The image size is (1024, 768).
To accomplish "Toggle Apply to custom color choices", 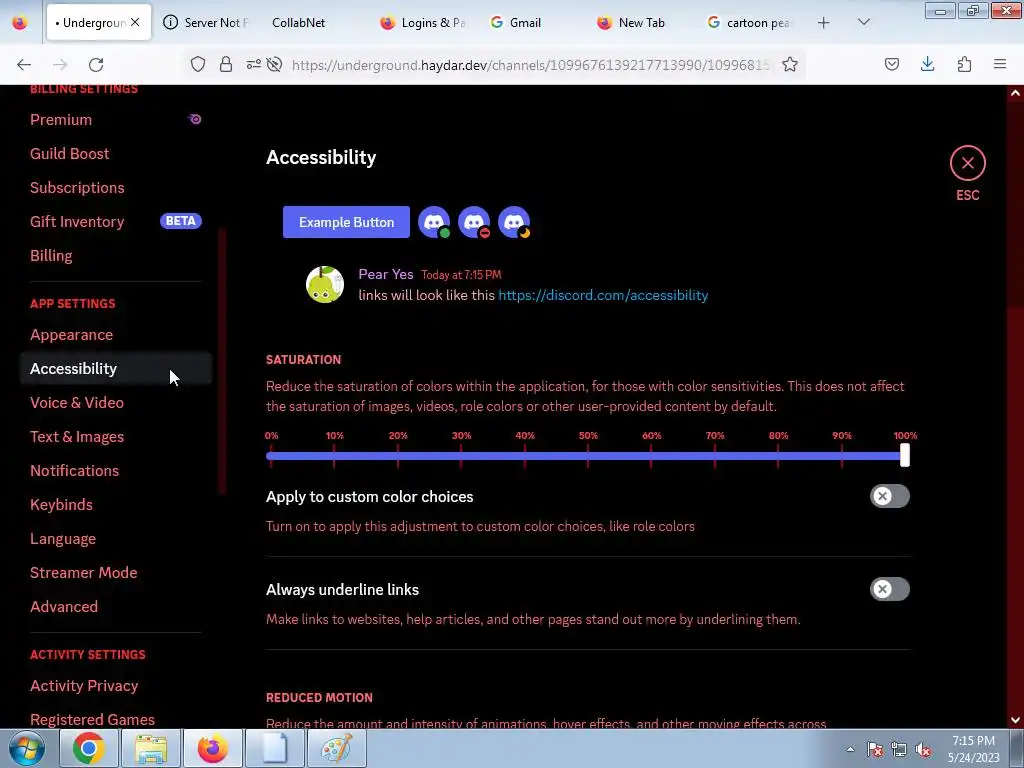I will (x=889, y=496).
